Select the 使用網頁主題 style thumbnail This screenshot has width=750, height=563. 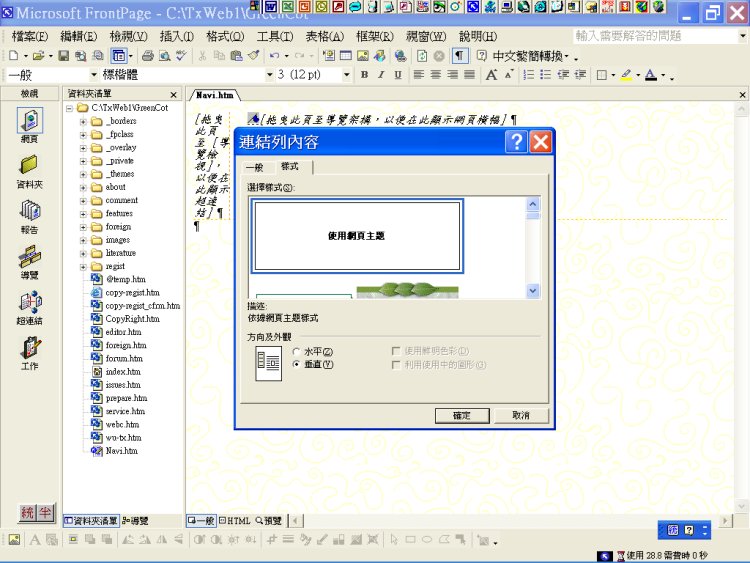tap(356, 236)
